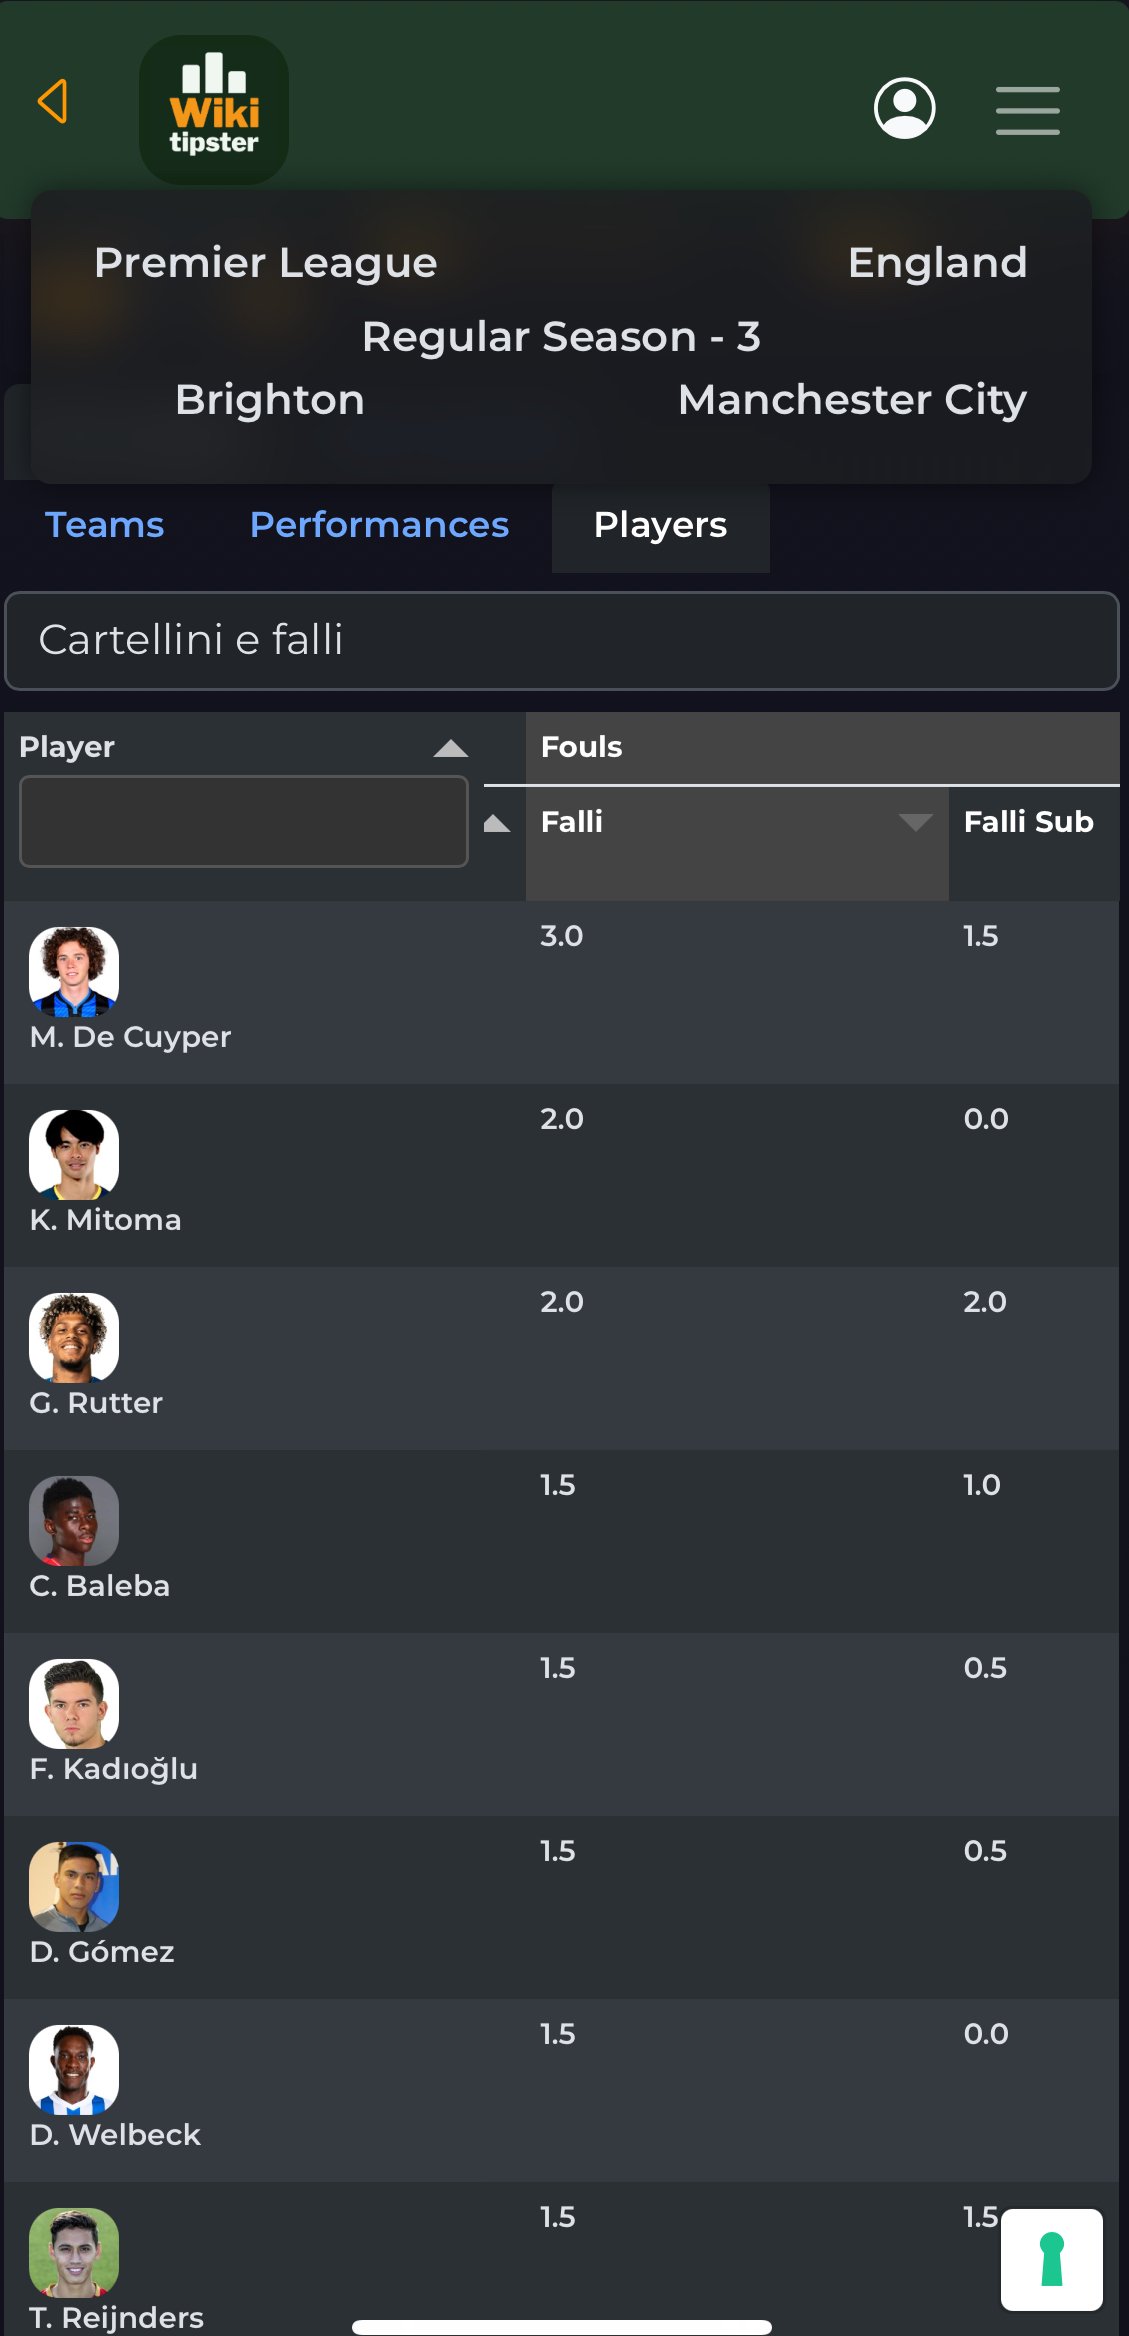1129x2336 pixels.
Task: Select the Players tab
Action: point(660,525)
